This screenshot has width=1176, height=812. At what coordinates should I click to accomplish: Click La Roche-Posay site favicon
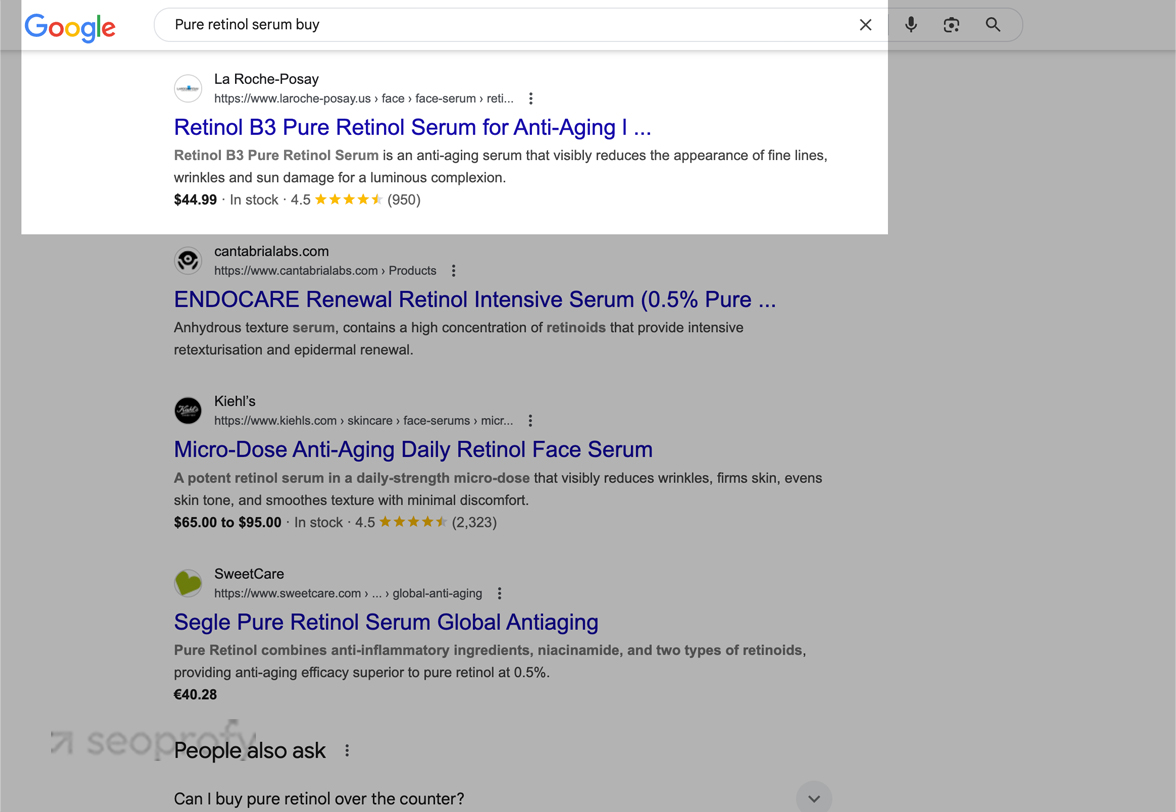click(188, 88)
